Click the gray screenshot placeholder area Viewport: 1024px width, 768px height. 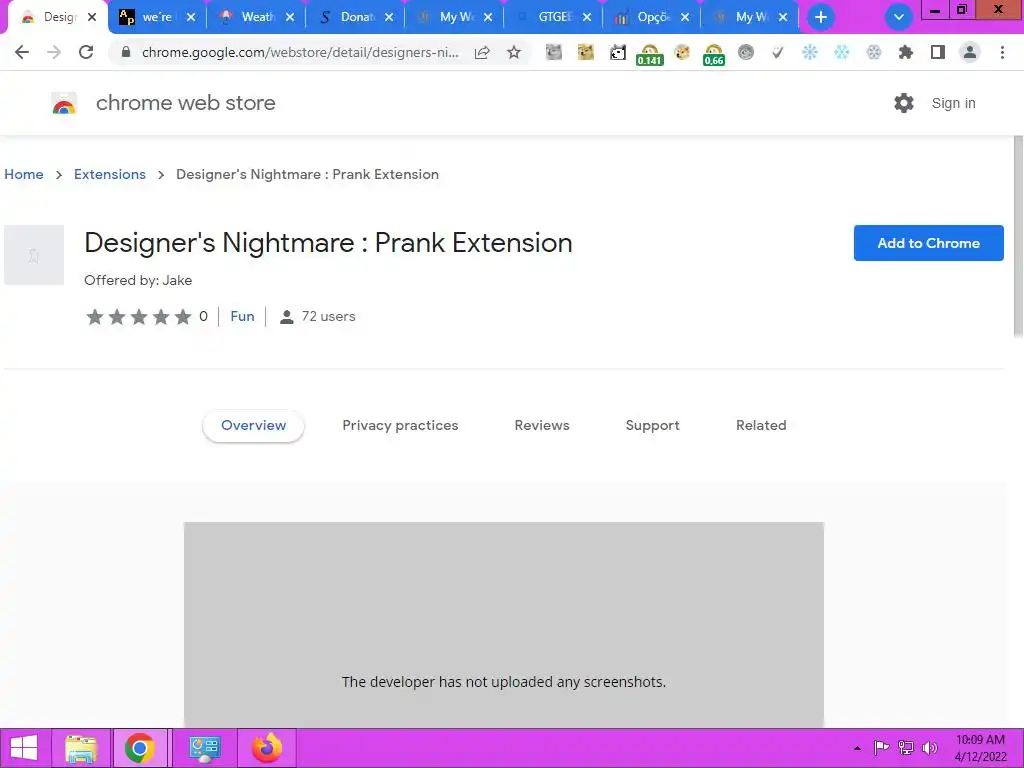click(504, 624)
